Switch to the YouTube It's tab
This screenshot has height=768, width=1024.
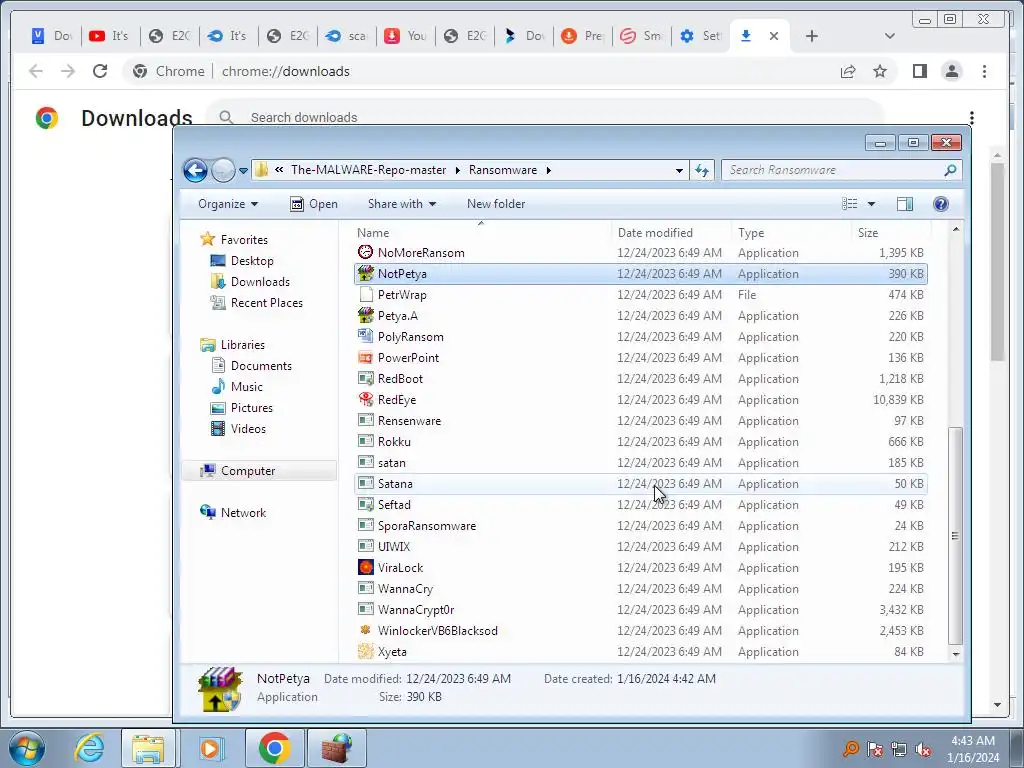pyautogui.click(x=110, y=36)
